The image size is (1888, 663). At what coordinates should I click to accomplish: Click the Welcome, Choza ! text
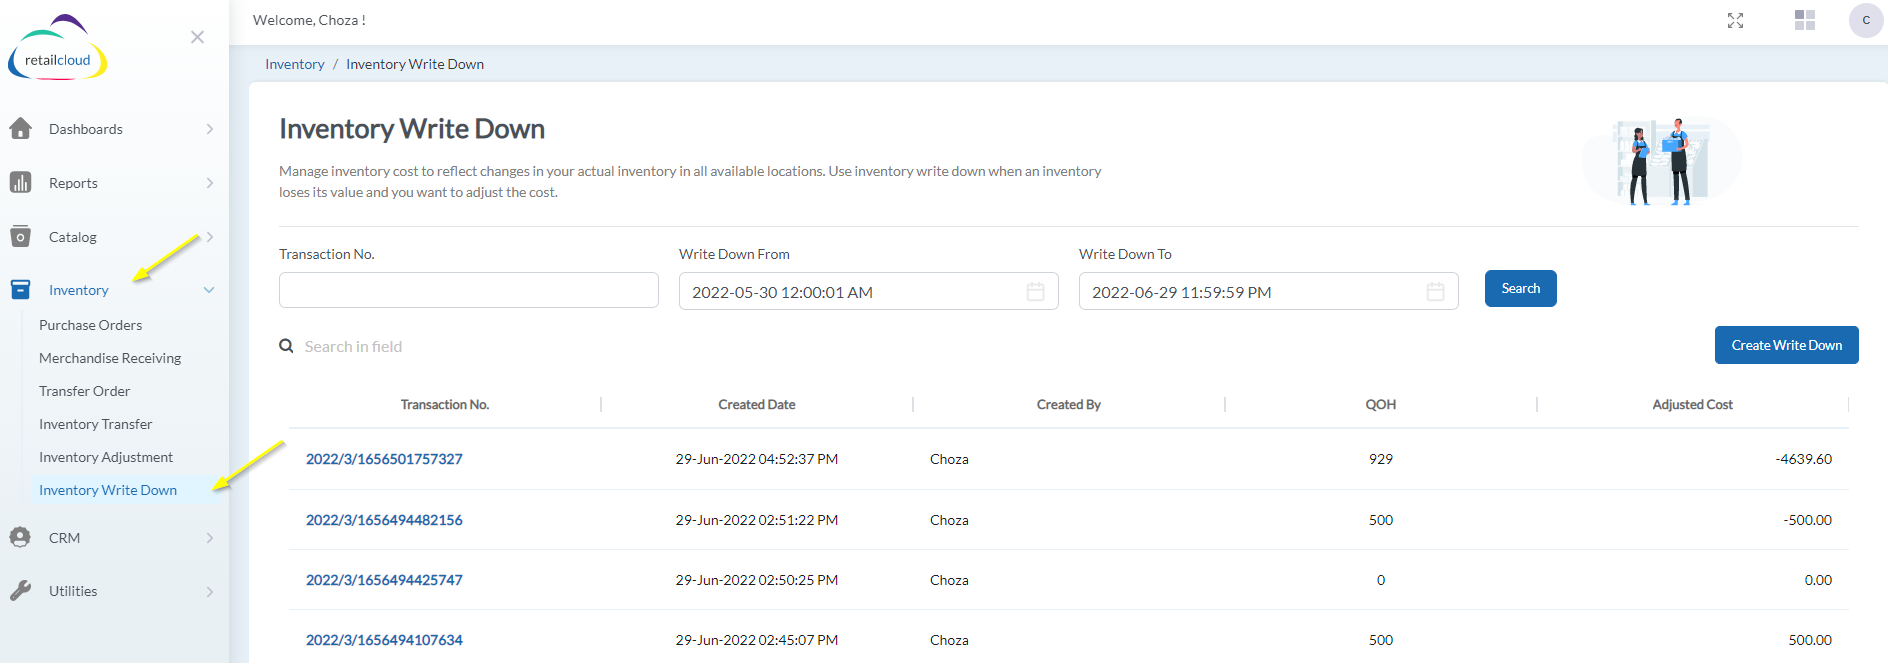point(309,20)
